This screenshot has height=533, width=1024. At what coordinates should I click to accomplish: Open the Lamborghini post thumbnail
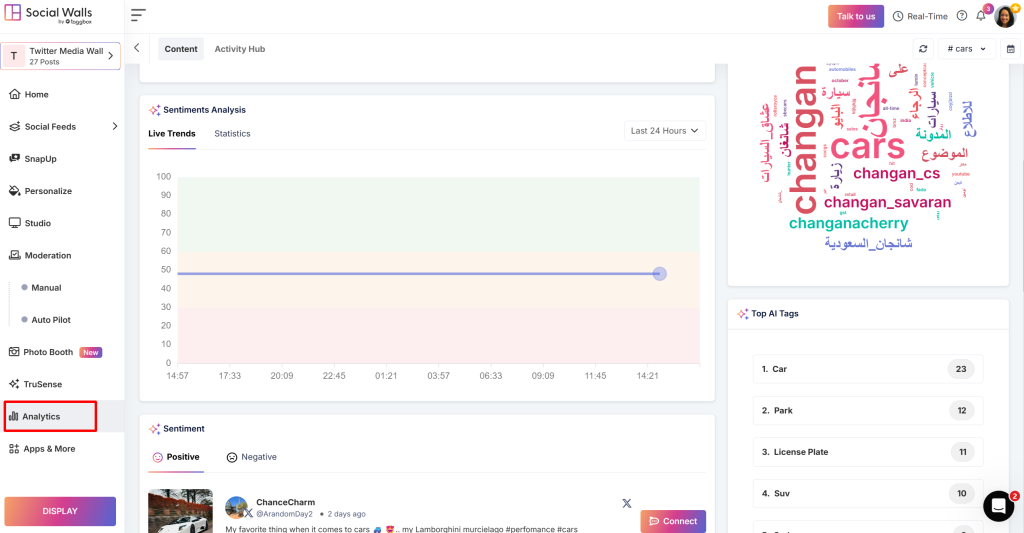(180, 511)
